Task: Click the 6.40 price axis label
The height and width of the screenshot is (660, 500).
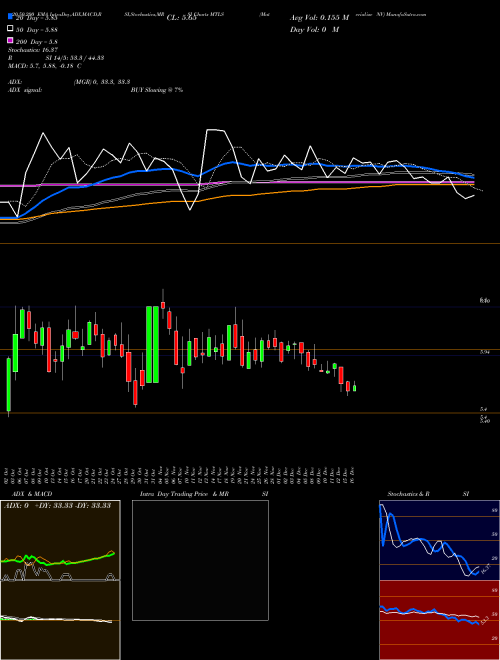Action: (484, 301)
